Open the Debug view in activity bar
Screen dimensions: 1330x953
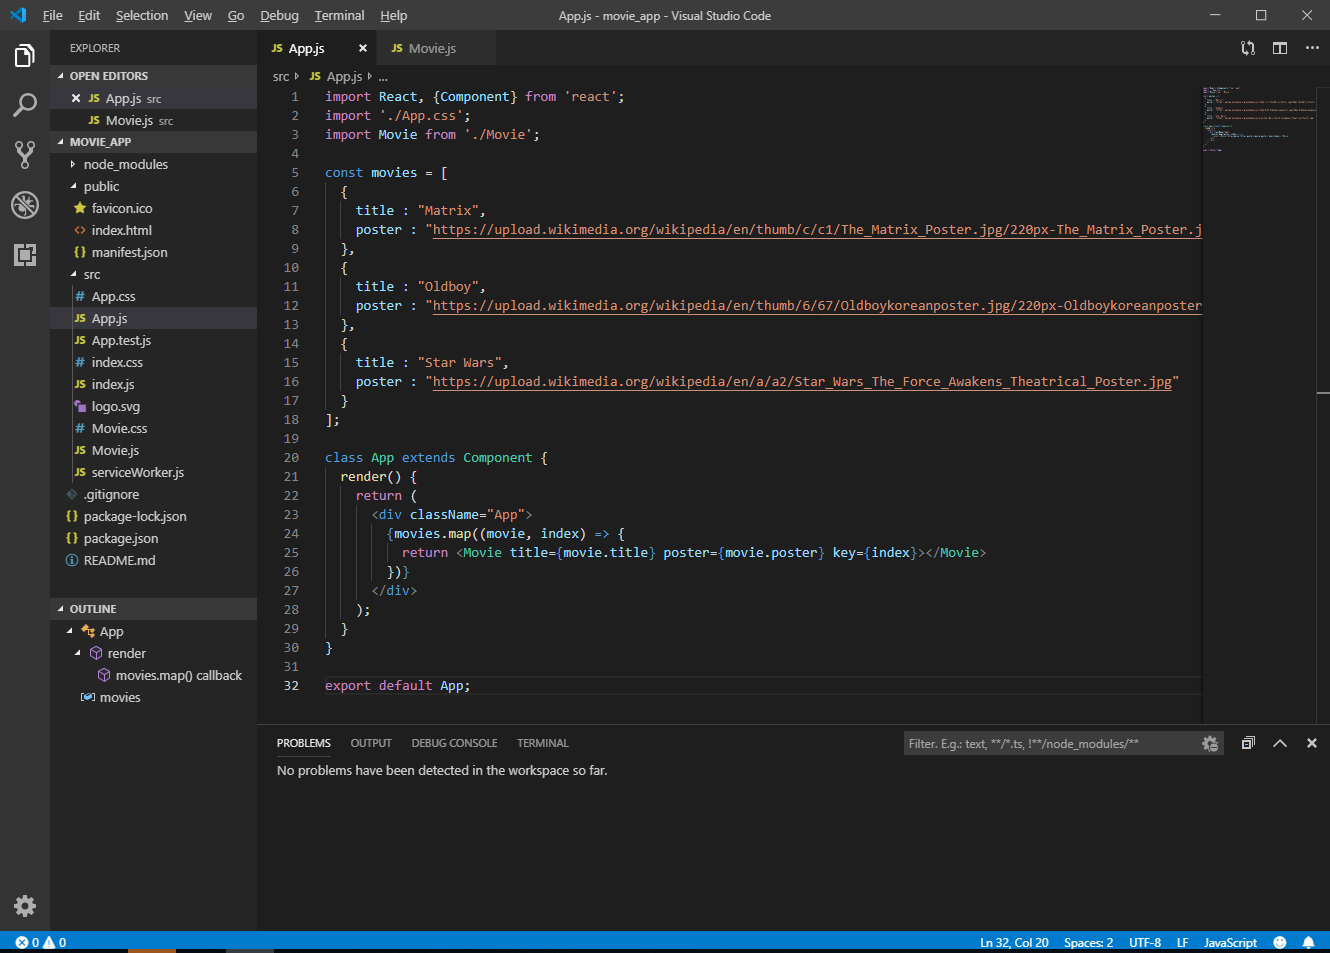(x=25, y=205)
